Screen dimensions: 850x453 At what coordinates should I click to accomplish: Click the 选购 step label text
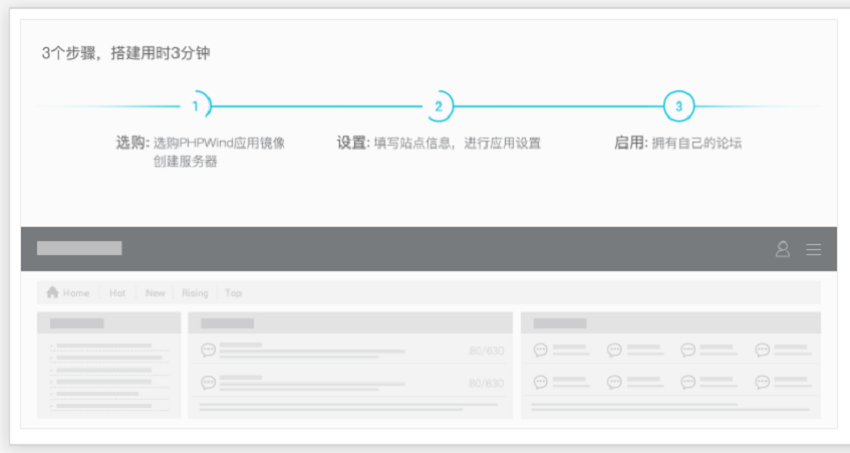[x=132, y=143]
